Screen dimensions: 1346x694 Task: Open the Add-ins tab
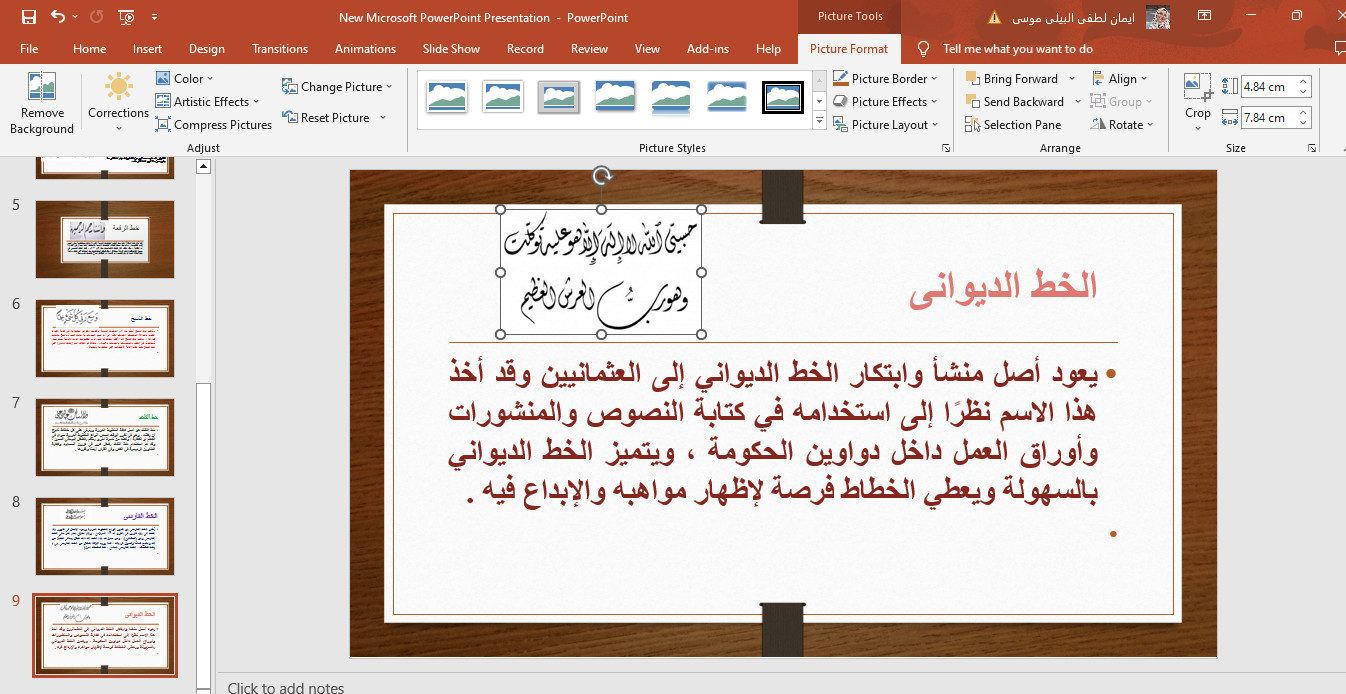pyautogui.click(x=709, y=48)
